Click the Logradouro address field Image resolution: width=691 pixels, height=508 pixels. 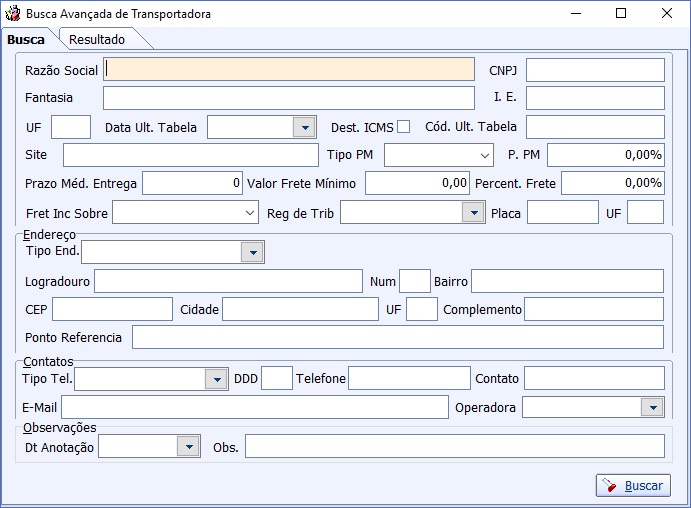[228, 281]
